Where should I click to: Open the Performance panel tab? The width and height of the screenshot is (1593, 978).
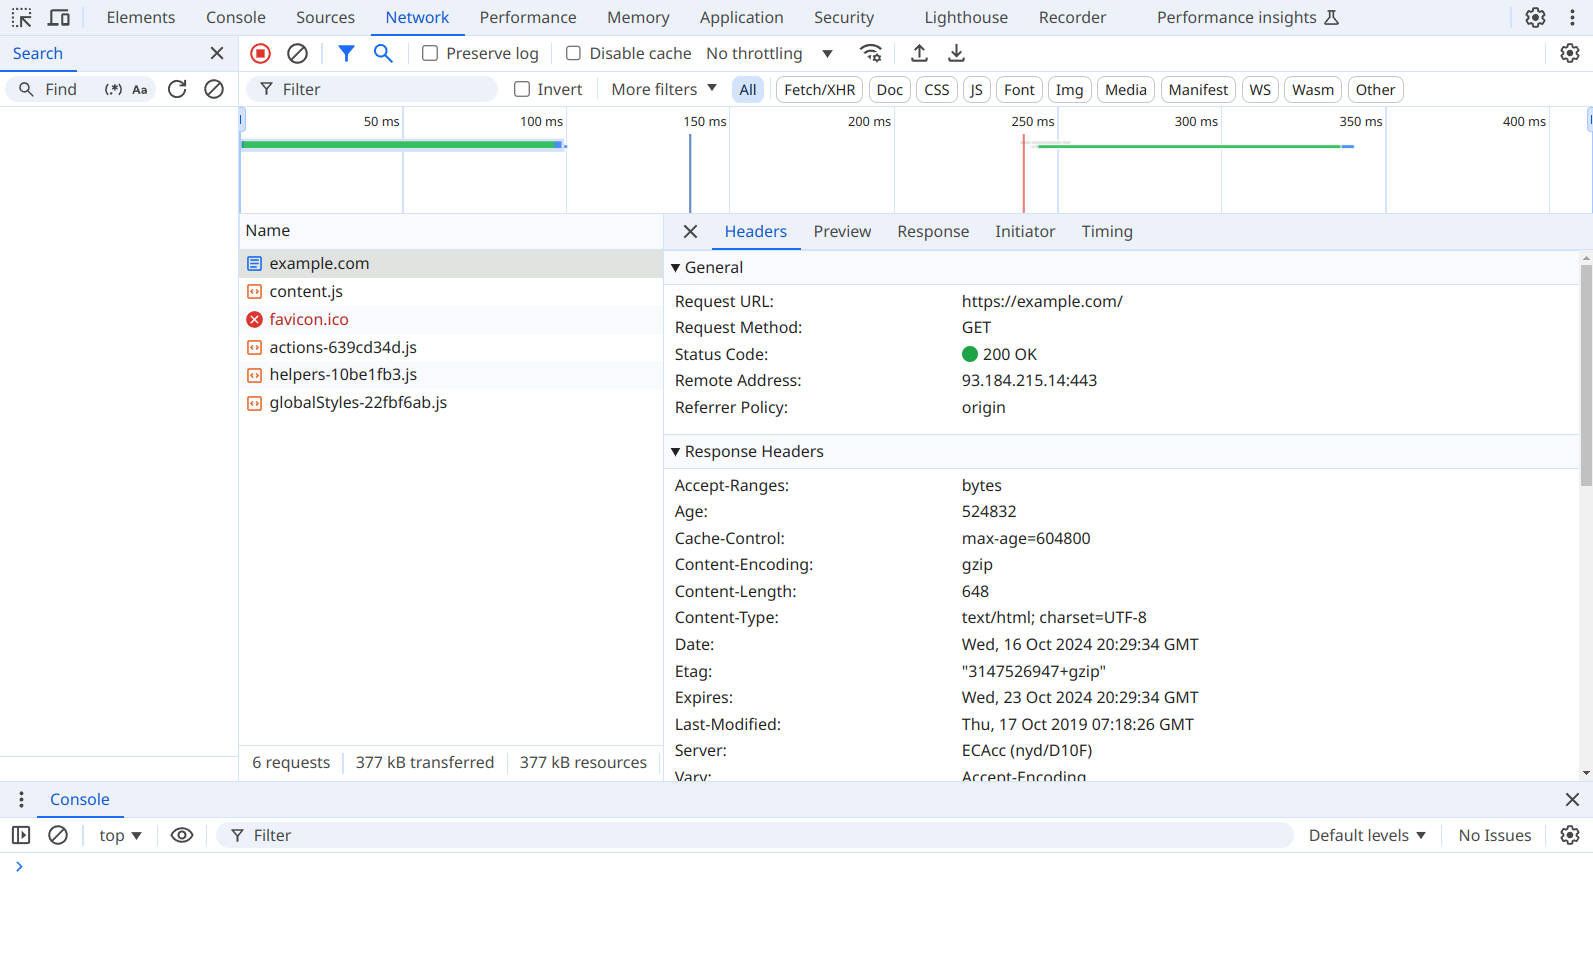[527, 18]
